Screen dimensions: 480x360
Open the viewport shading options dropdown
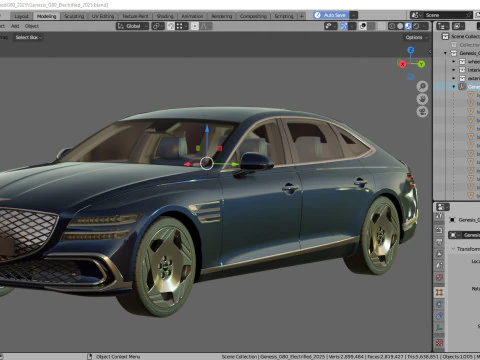pyautogui.click(x=425, y=26)
